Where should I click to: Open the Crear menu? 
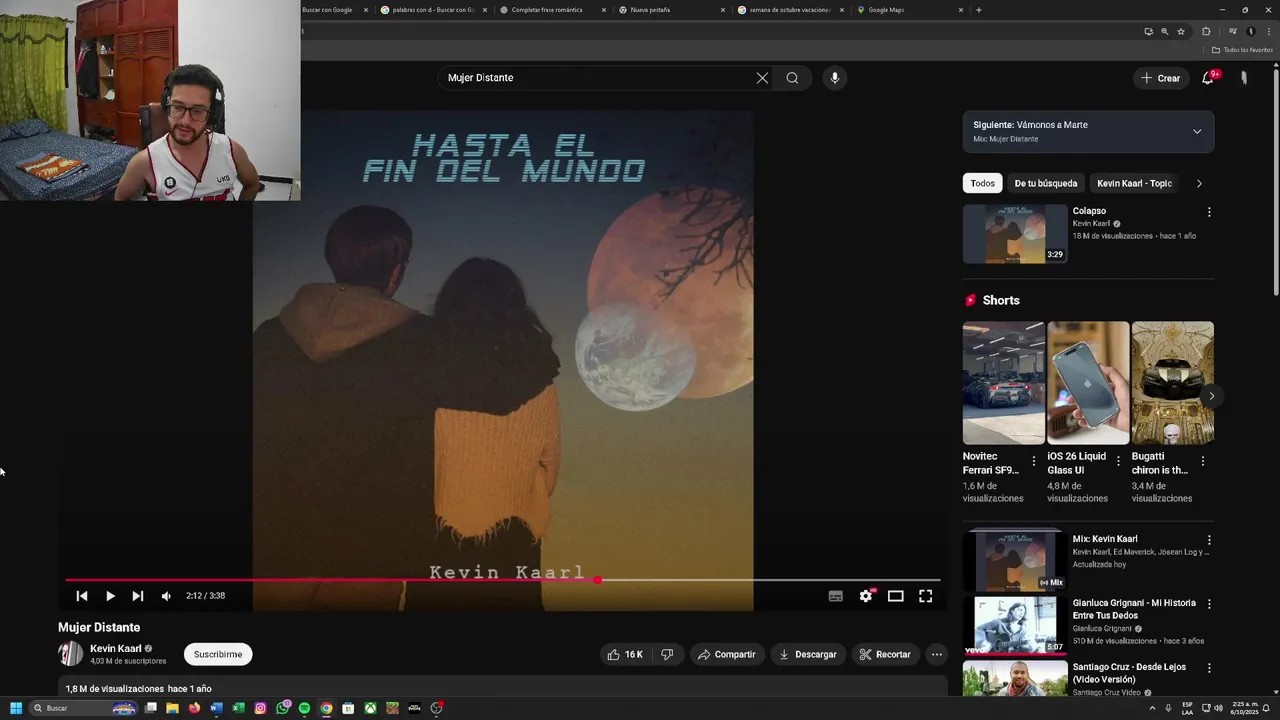tap(1161, 78)
